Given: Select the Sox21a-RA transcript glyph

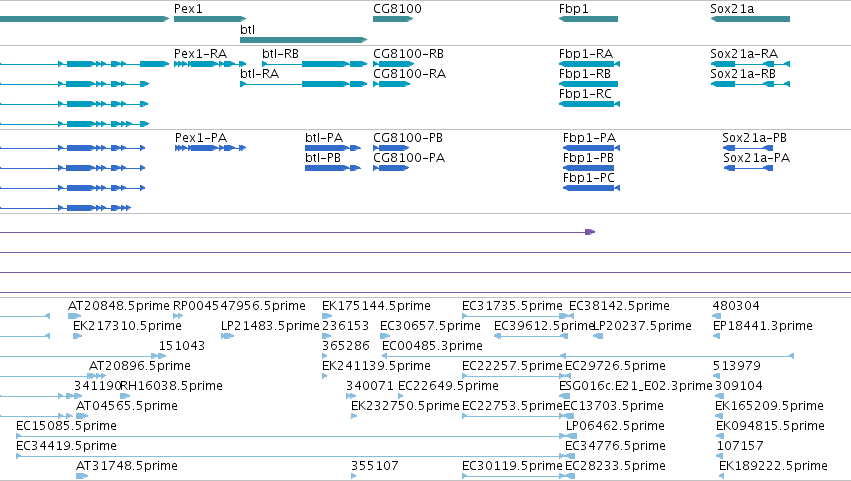Looking at the screenshot, I should (x=750, y=64).
